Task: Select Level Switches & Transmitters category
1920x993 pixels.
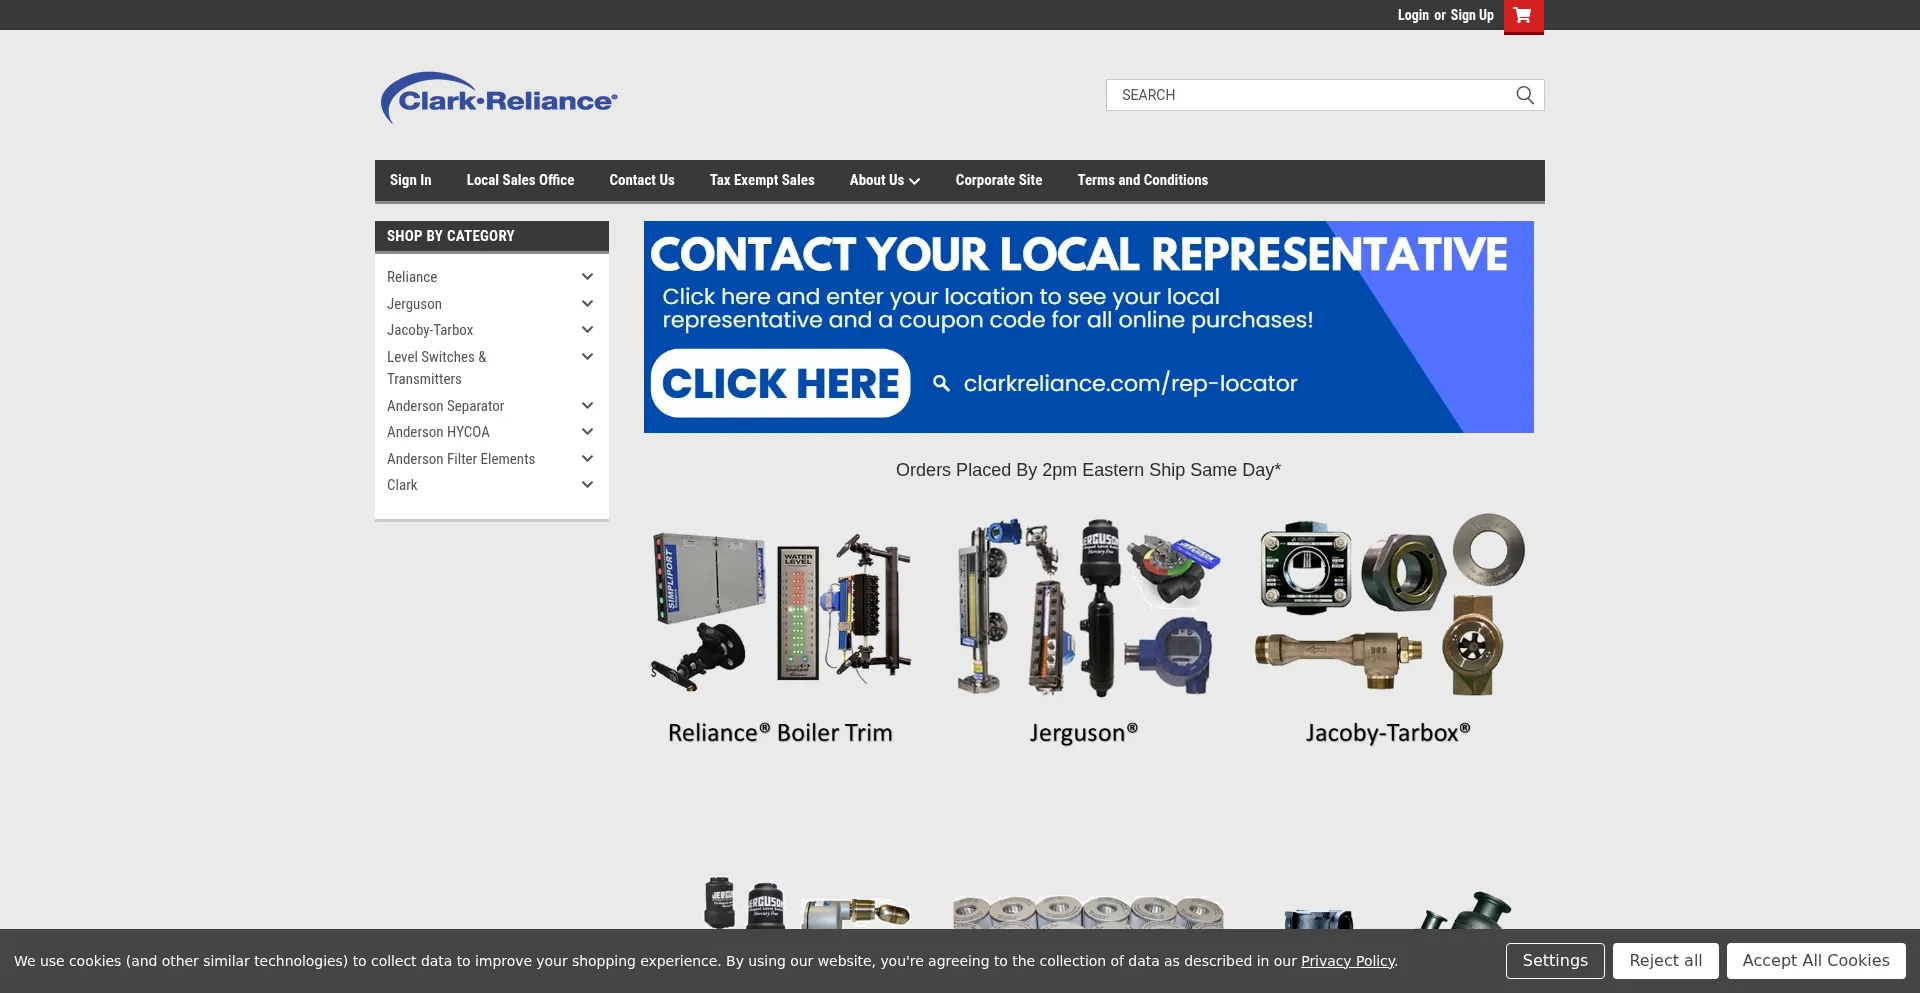Action: pyautogui.click(x=437, y=368)
